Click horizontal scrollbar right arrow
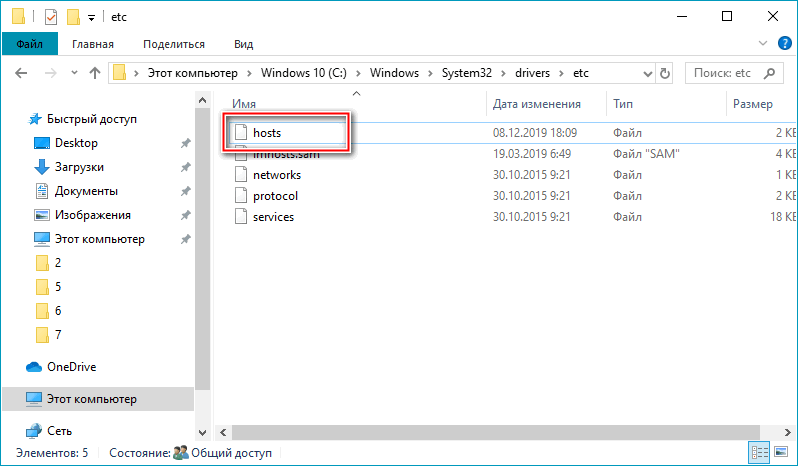Screen dimensions: 798x466 point(788,432)
